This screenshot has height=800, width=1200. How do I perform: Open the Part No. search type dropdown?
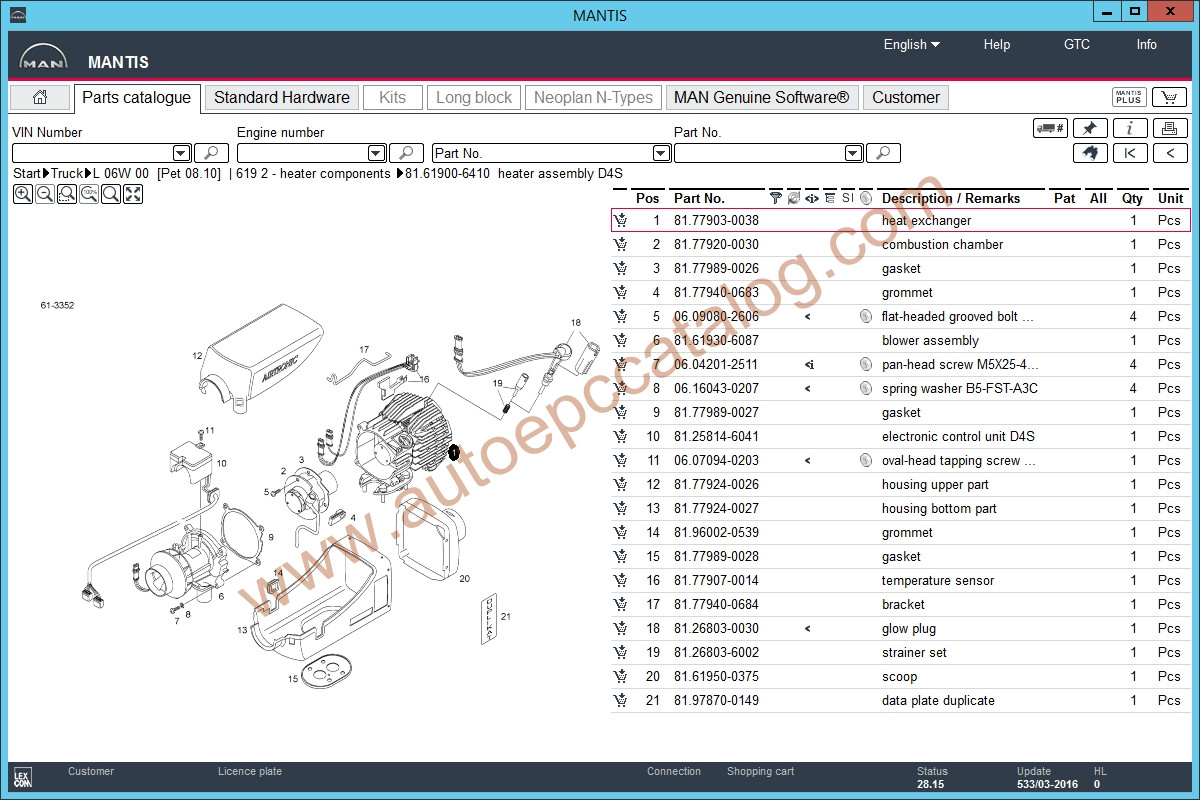click(661, 153)
